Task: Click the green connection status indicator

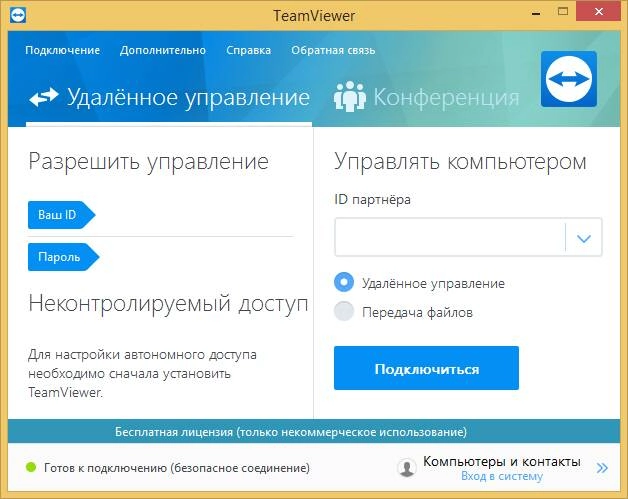Action: tap(31, 467)
